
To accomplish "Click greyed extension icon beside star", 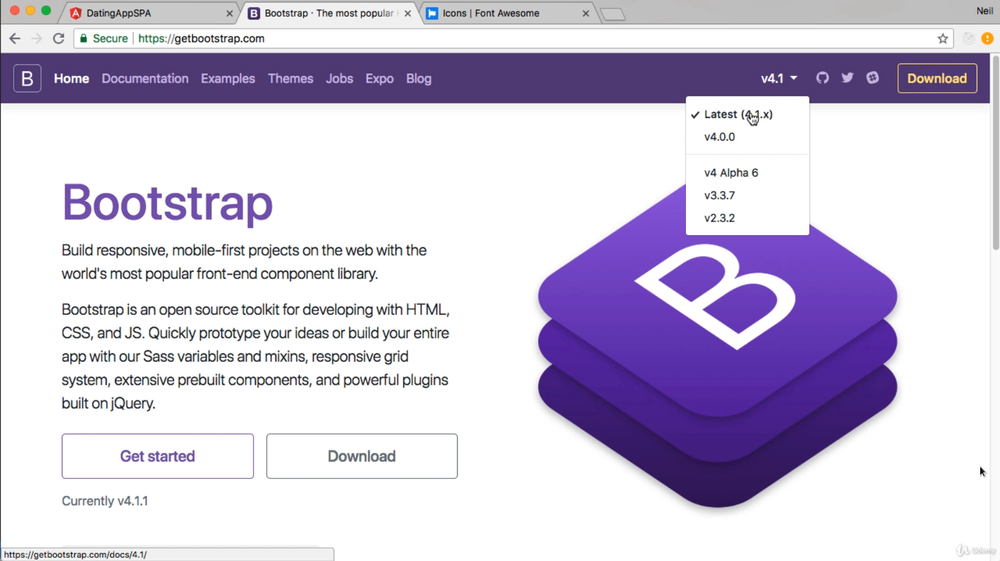I will (x=968, y=38).
